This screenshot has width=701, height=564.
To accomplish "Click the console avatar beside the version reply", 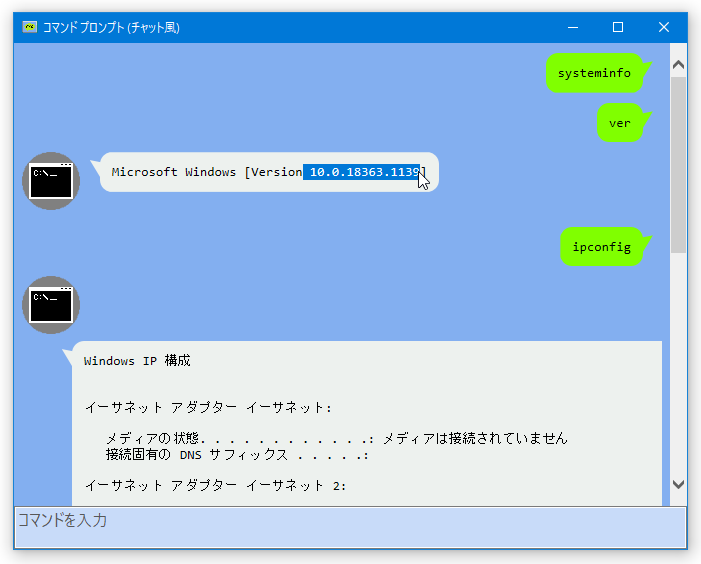I will click(x=51, y=181).
